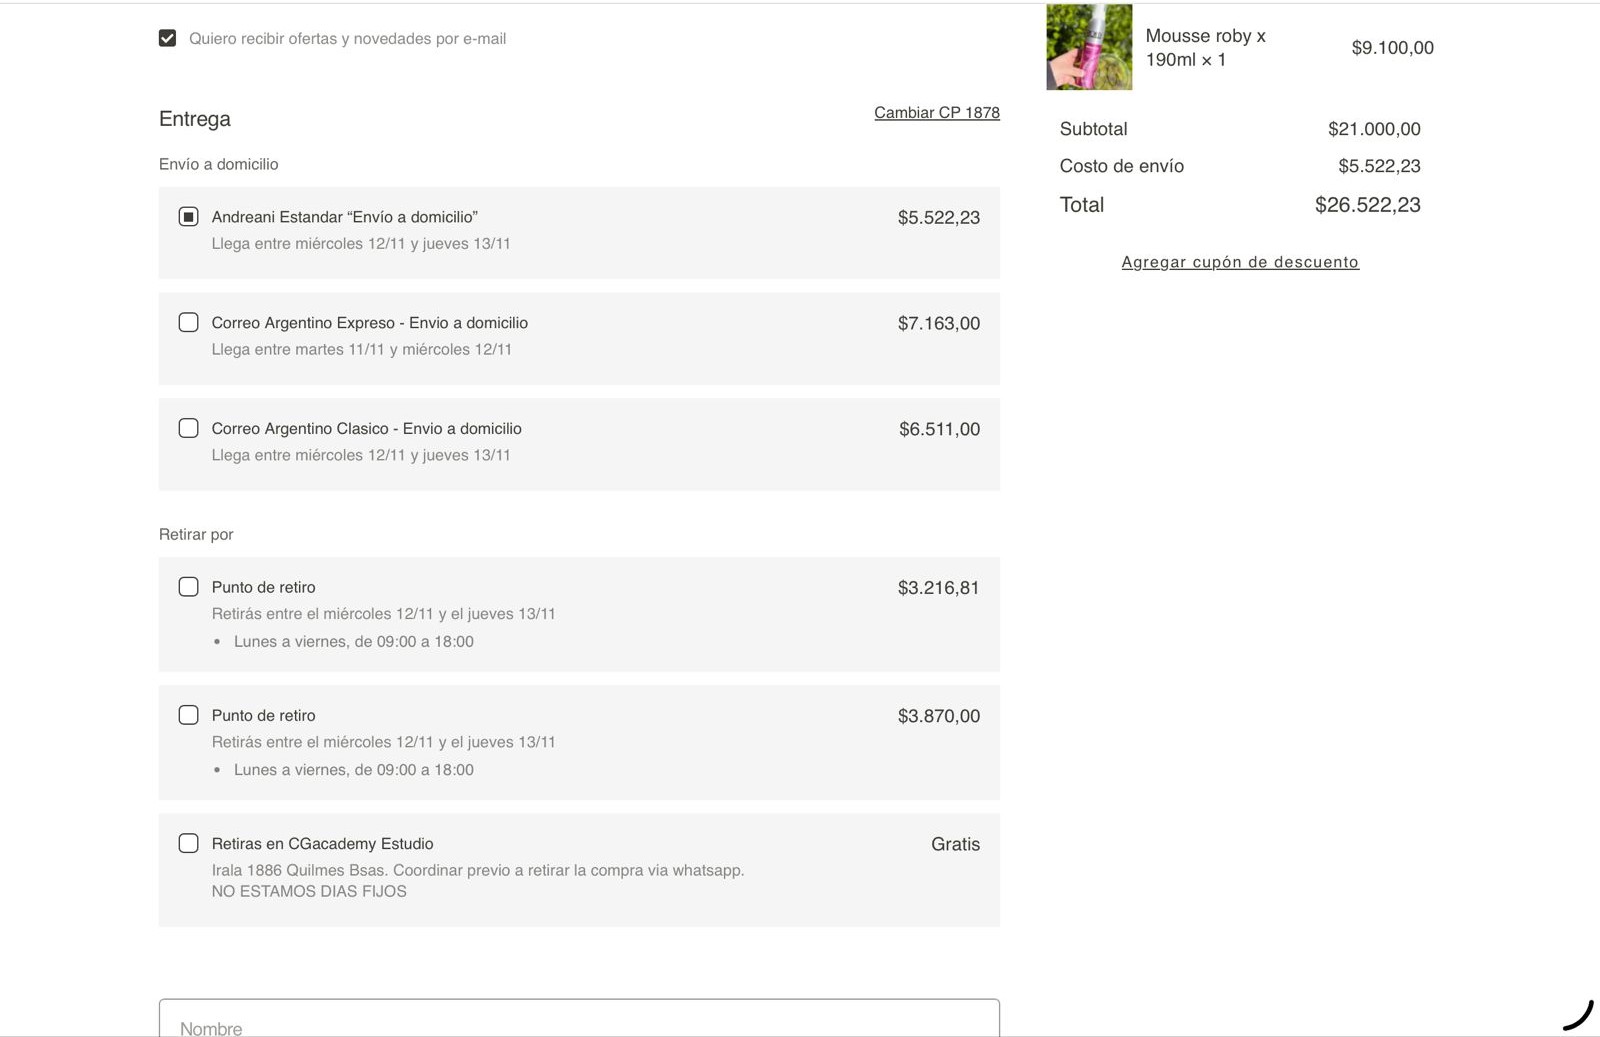Click the Total amount $26.522,23
This screenshot has height=1037, width=1600.
[x=1367, y=205]
